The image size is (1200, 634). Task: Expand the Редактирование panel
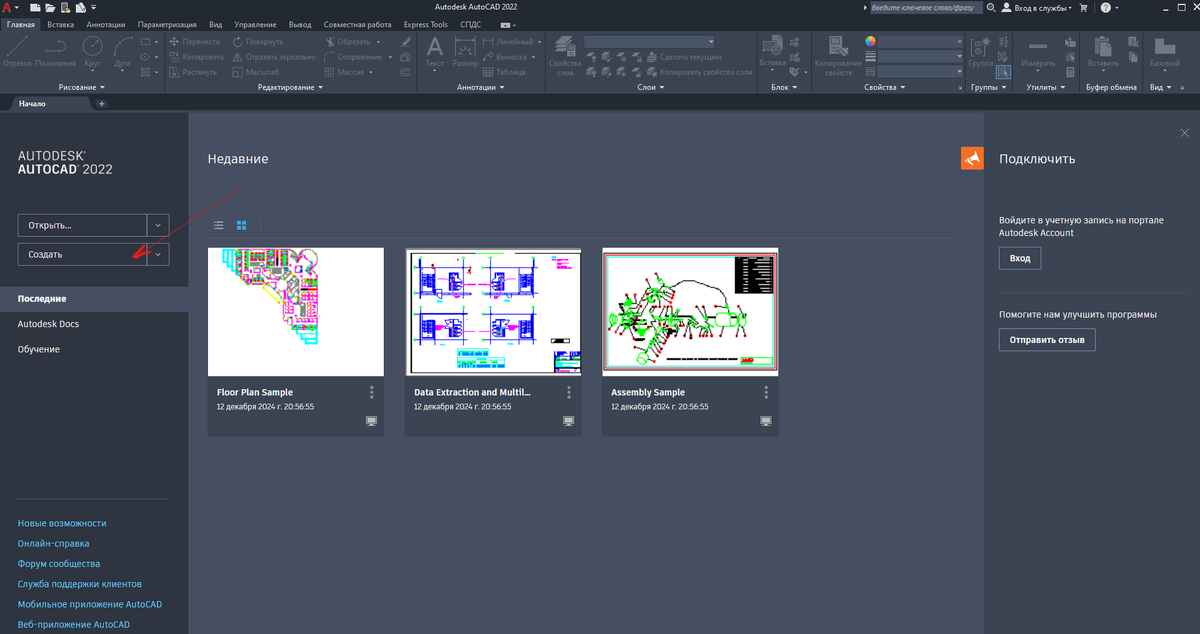coord(290,87)
